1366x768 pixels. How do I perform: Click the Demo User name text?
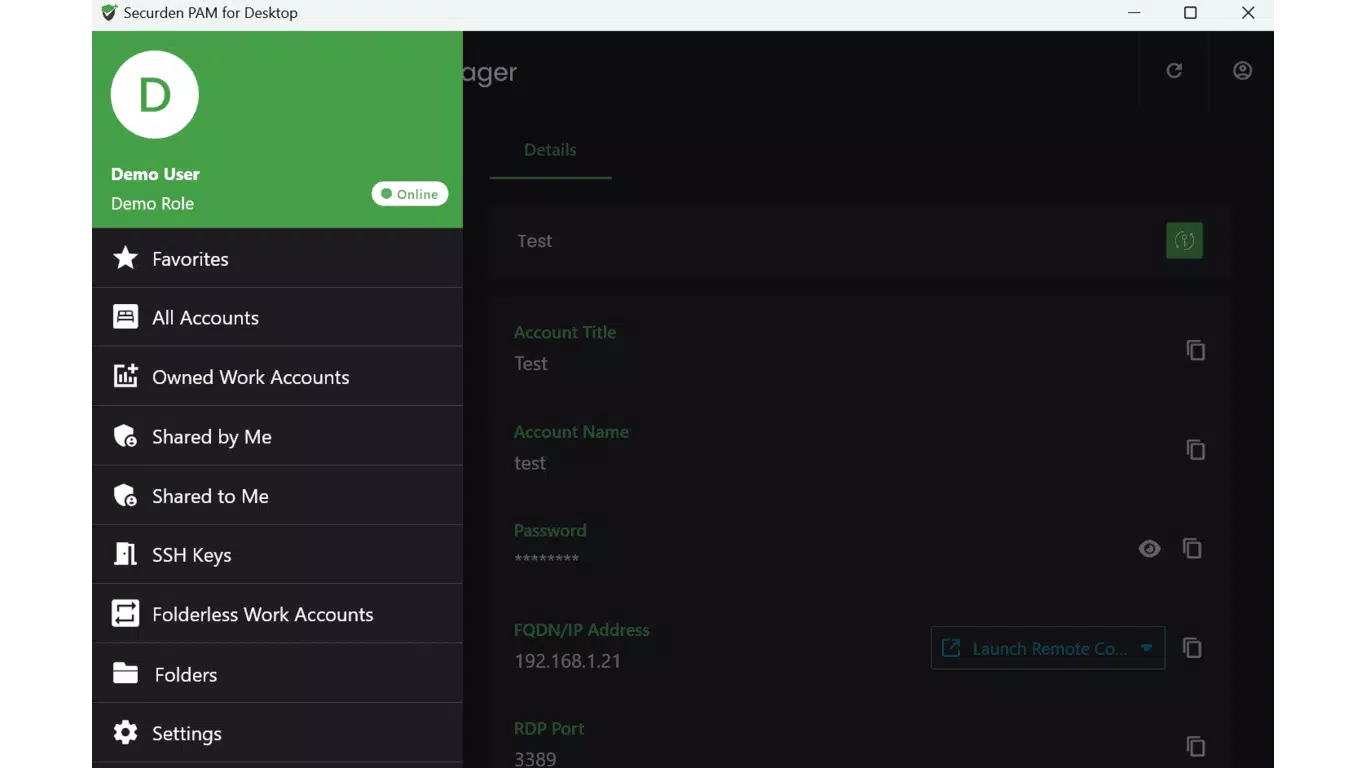click(155, 174)
